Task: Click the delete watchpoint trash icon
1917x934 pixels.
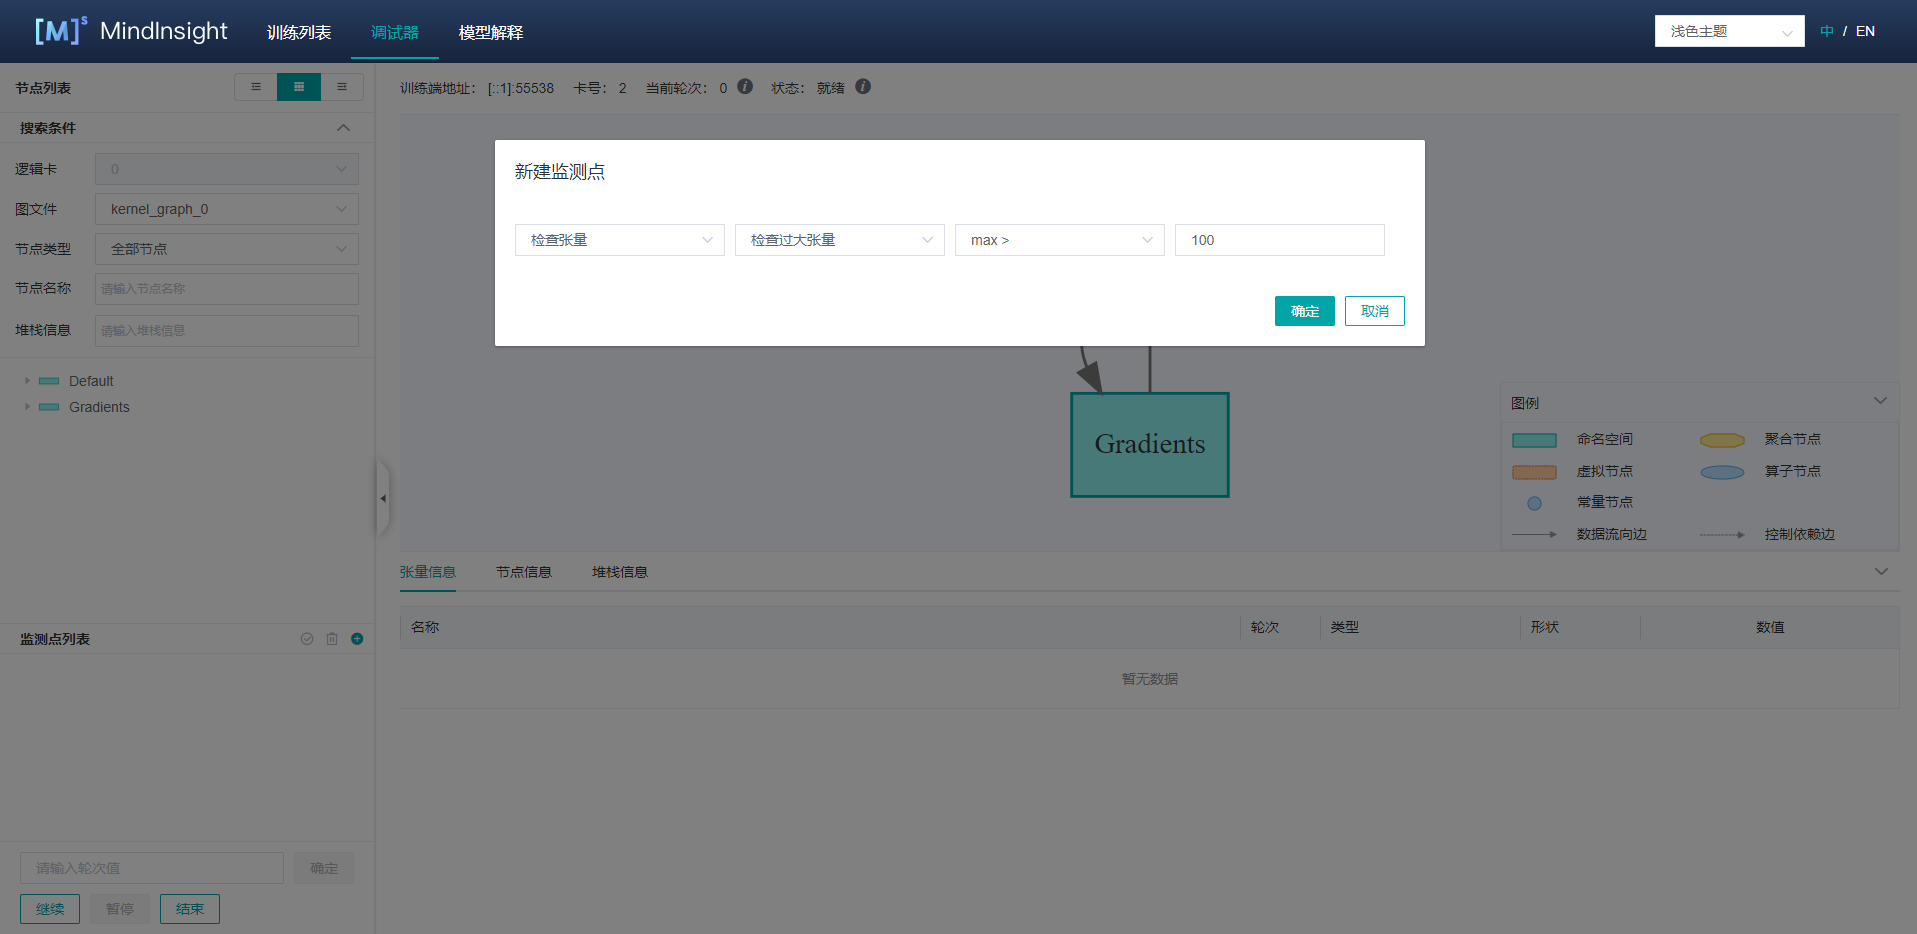Action: [332, 639]
